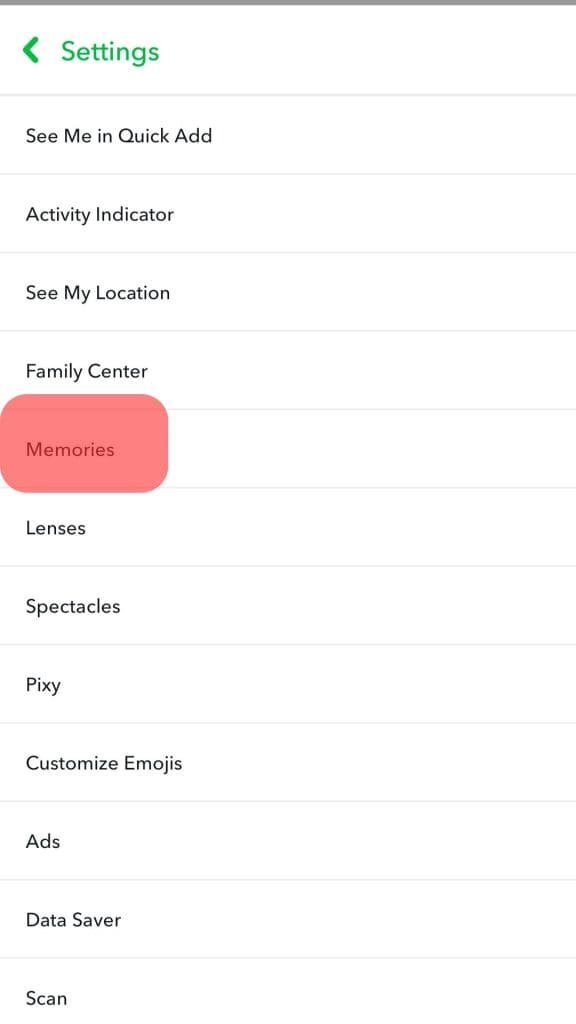Select Data Saver
The height and width of the screenshot is (1024, 576).
click(x=73, y=919)
